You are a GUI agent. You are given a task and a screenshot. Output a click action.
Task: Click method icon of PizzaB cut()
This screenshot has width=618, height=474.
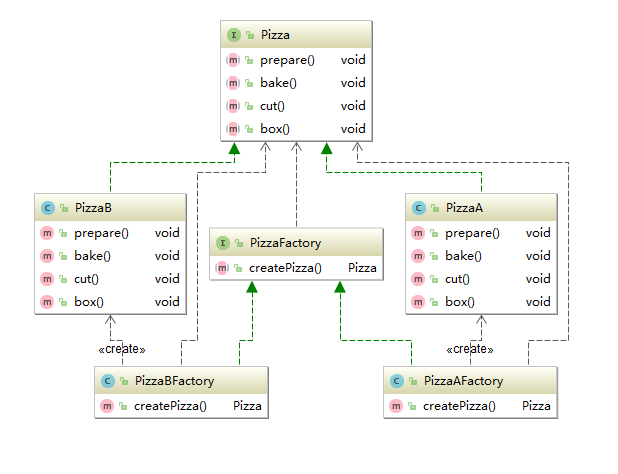pyautogui.click(x=47, y=279)
